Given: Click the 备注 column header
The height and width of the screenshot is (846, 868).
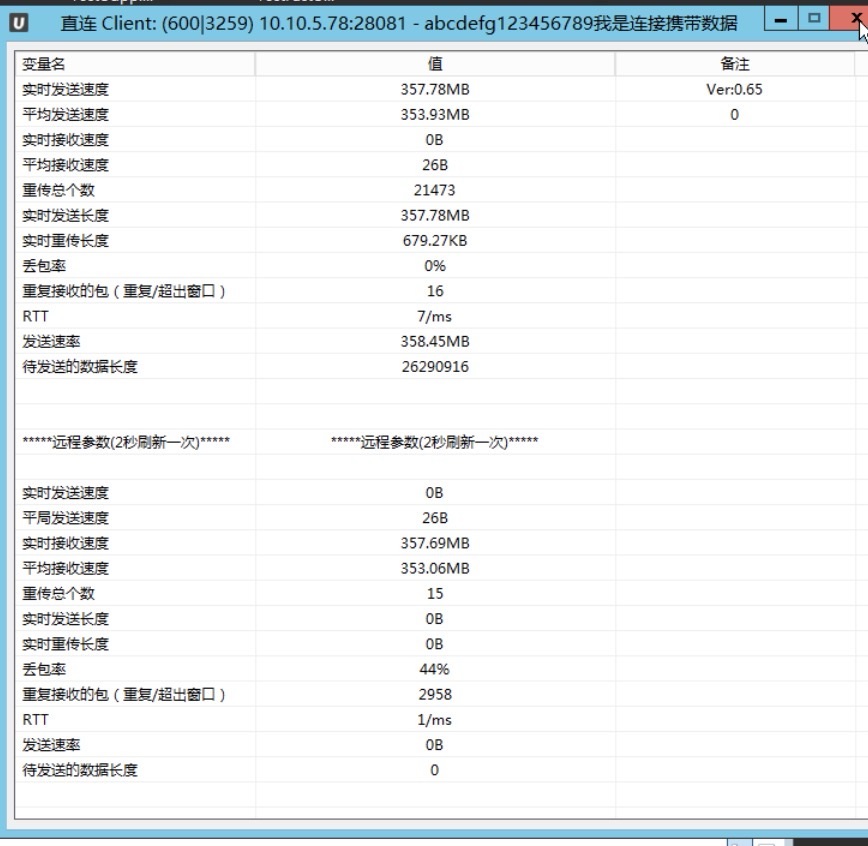Looking at the screenshot, I should coord(735,64).
